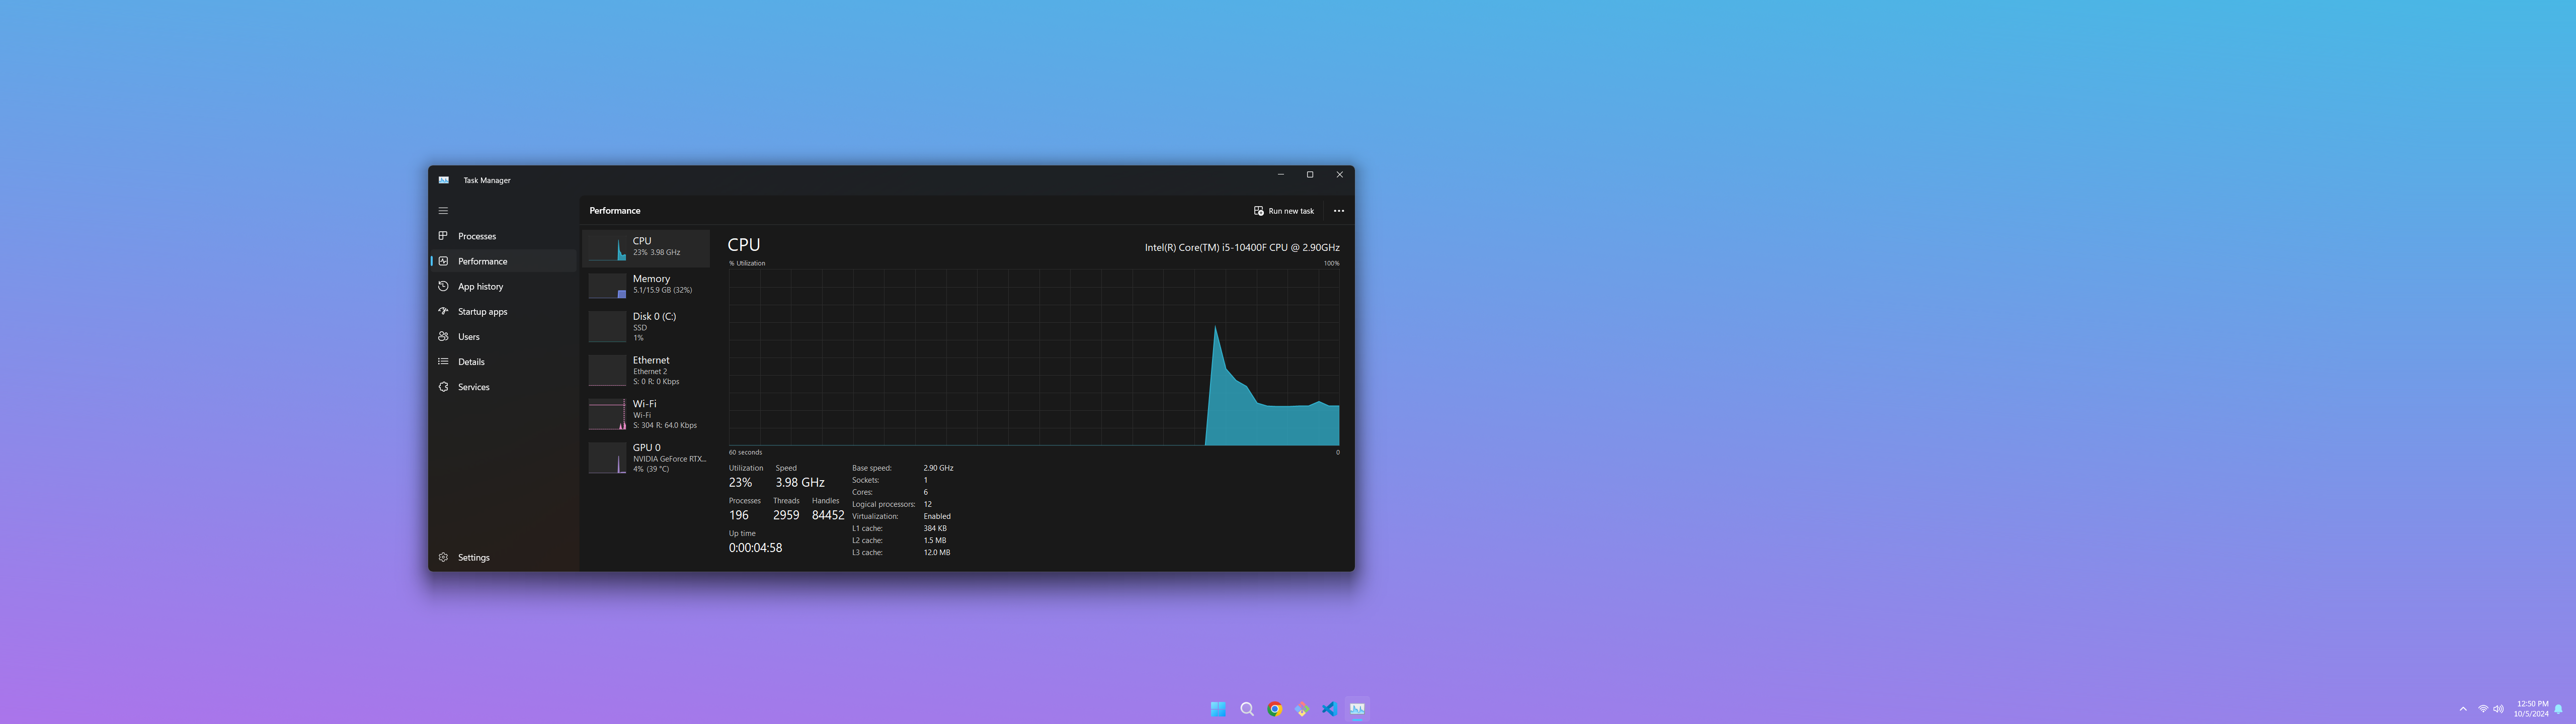Expand the three-dots more options menu

tap(1338, 211)
